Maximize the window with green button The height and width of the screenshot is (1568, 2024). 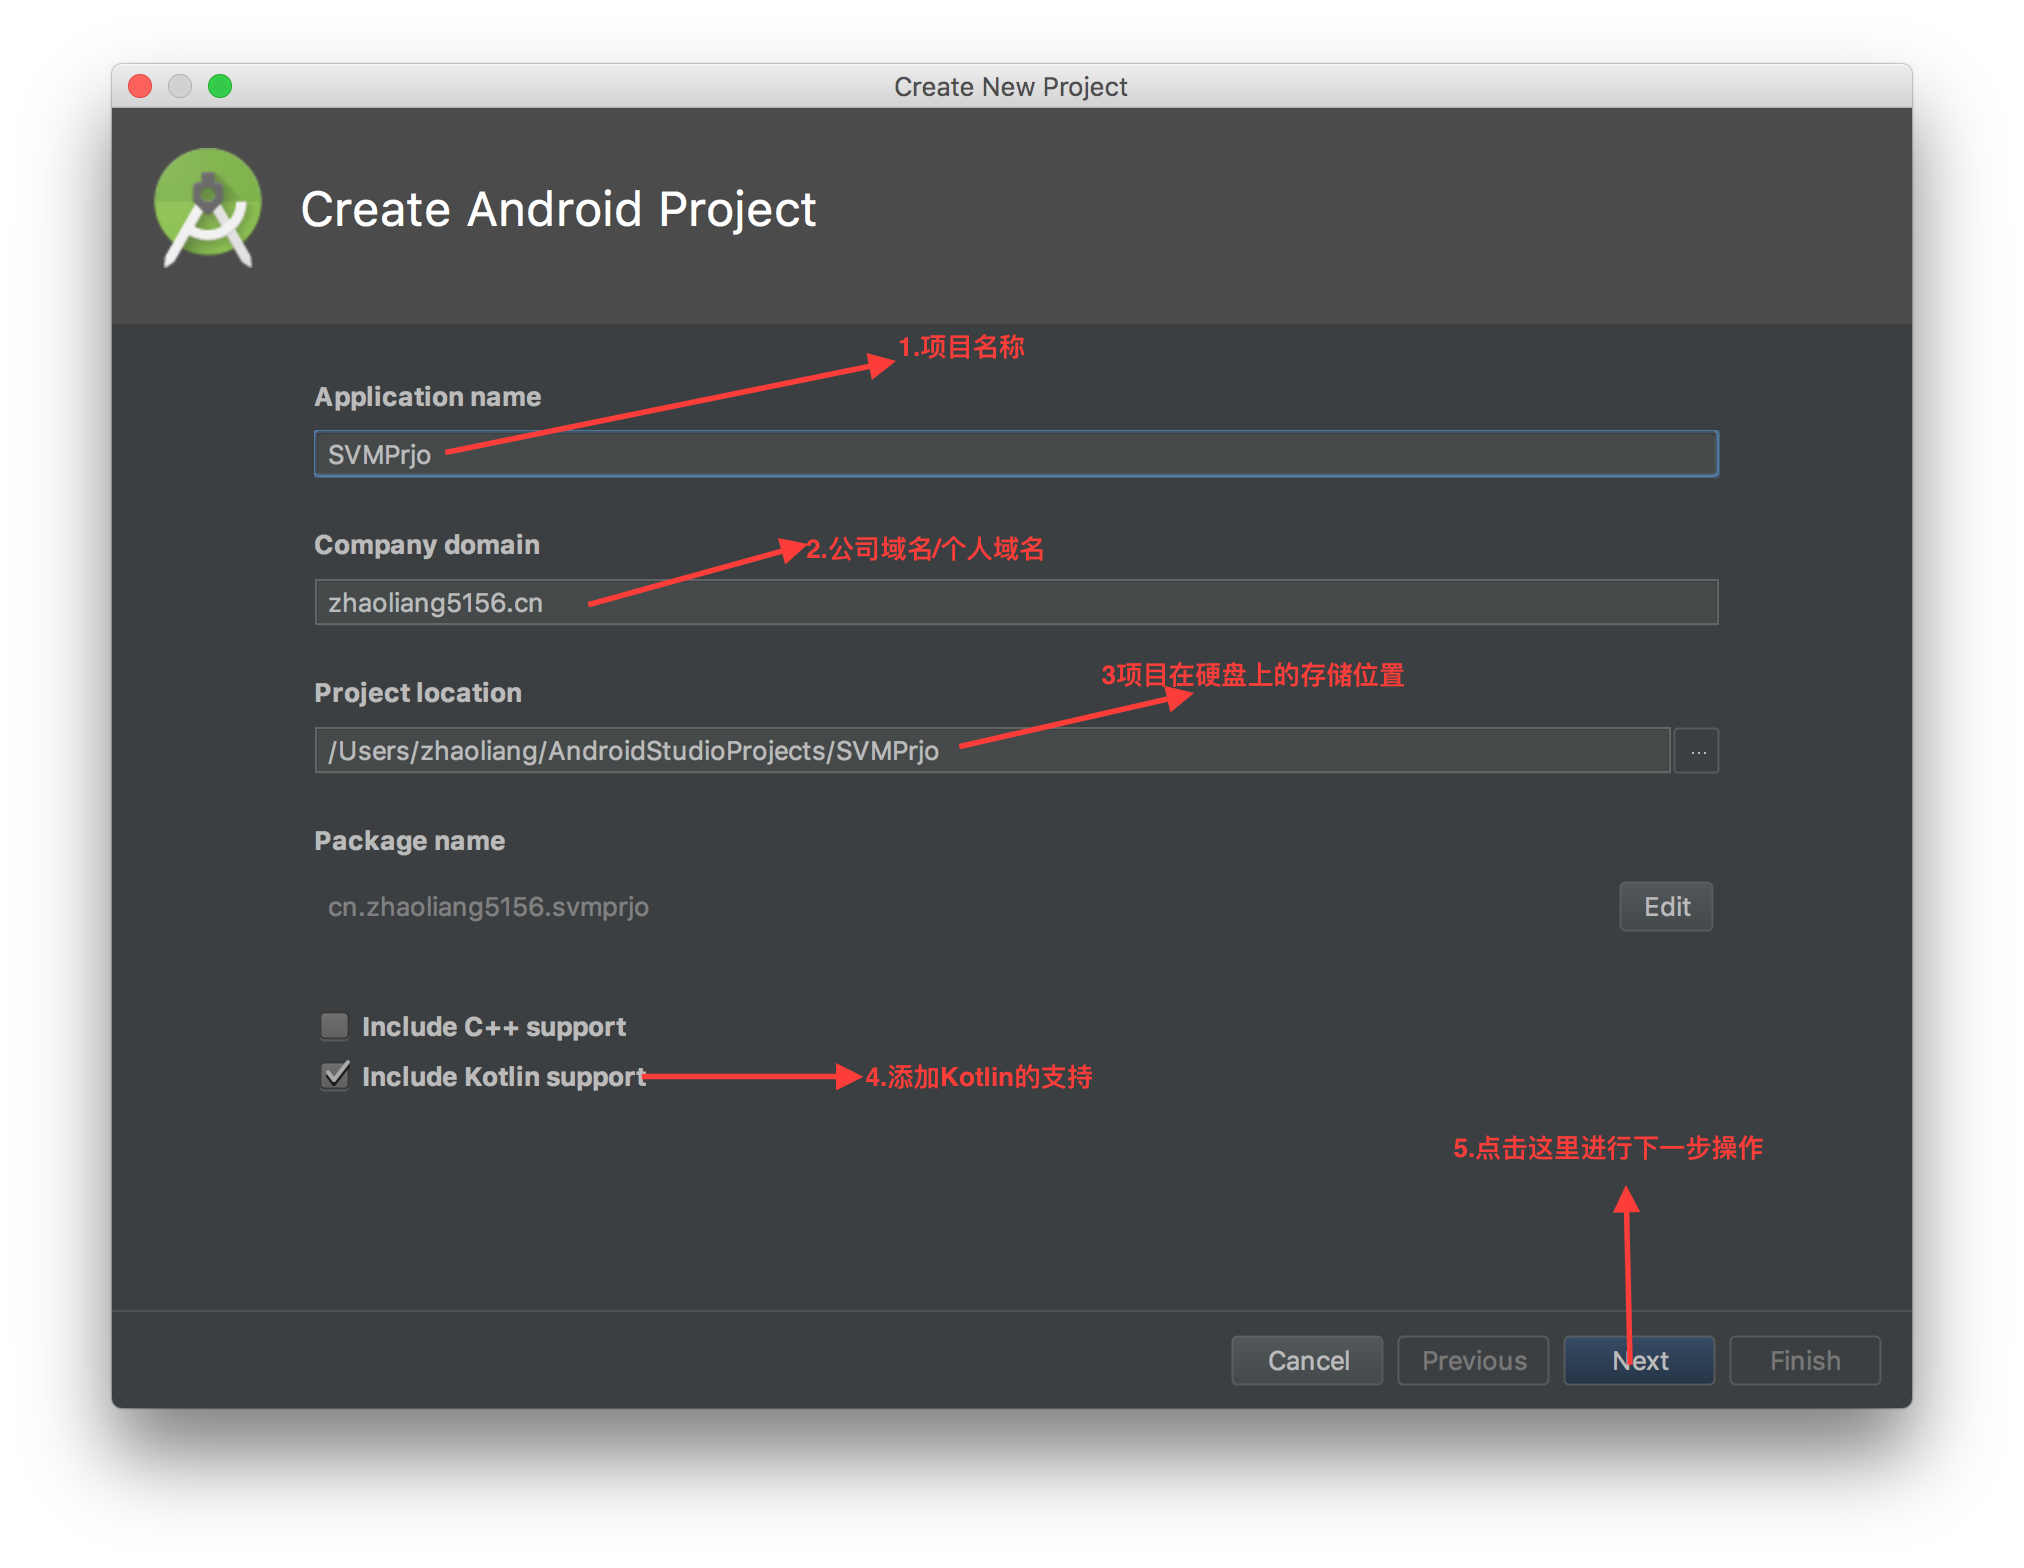point(220,87)
